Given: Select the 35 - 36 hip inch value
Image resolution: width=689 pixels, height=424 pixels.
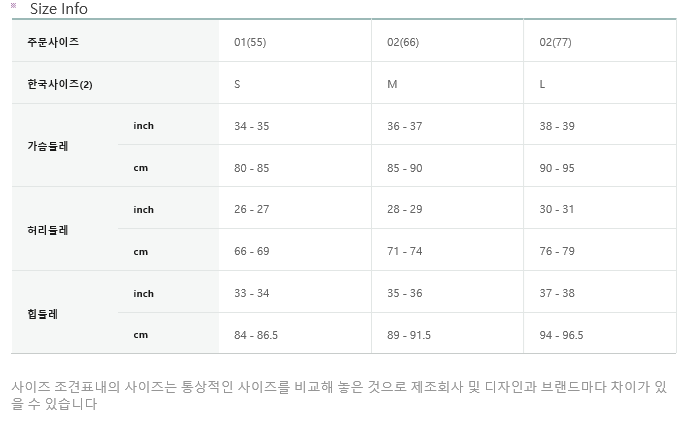Looking at the screenshot, I should pos(404,293).
